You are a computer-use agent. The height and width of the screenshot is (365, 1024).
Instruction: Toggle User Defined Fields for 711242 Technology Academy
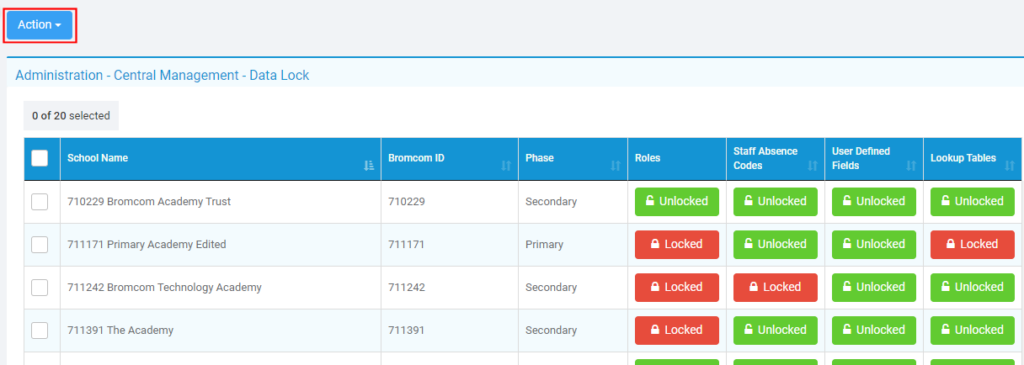click(874, 287)
